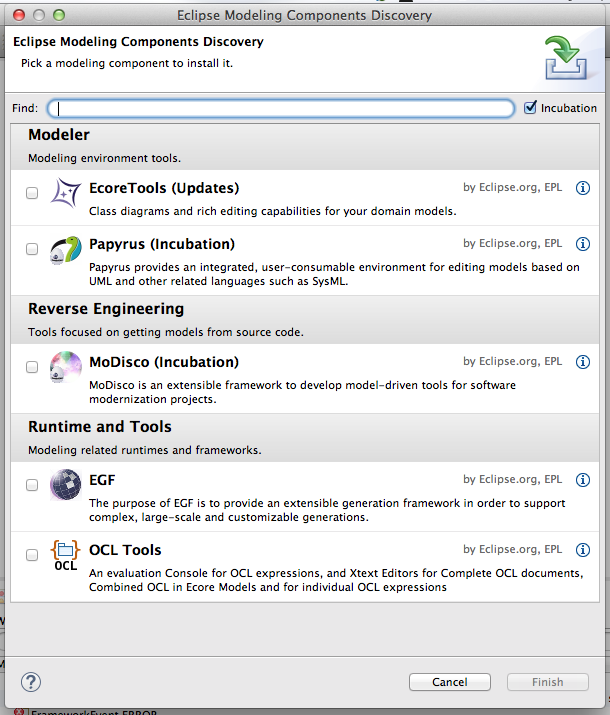This screenshot has height=715, width=610.
Task: Show info for Papyrus (Incubation)
Action: (x=583, y=244)
